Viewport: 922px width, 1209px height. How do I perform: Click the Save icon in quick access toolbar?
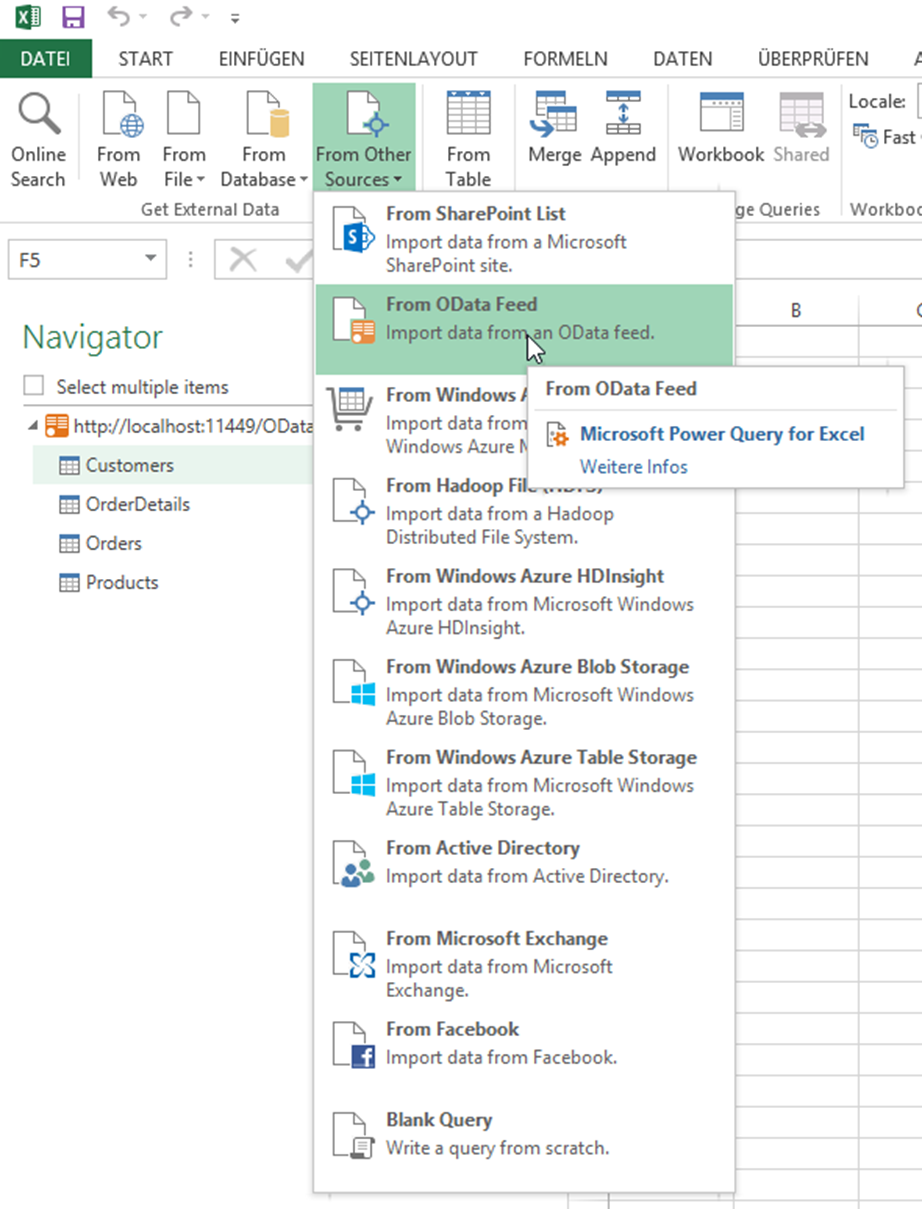(73, 17)
